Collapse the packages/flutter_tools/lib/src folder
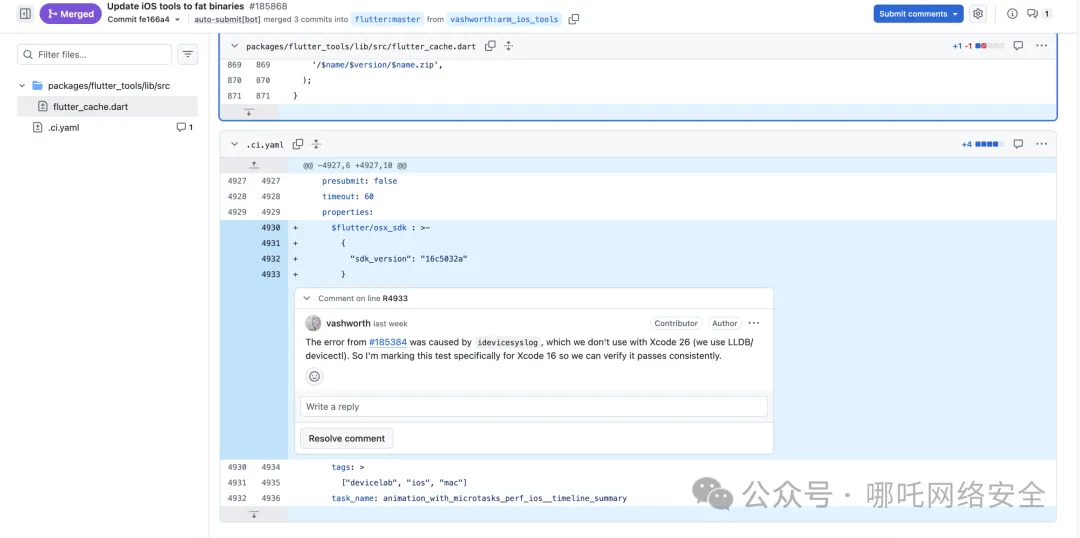This screenshot has width=1080, height=538. coord(22,86)
